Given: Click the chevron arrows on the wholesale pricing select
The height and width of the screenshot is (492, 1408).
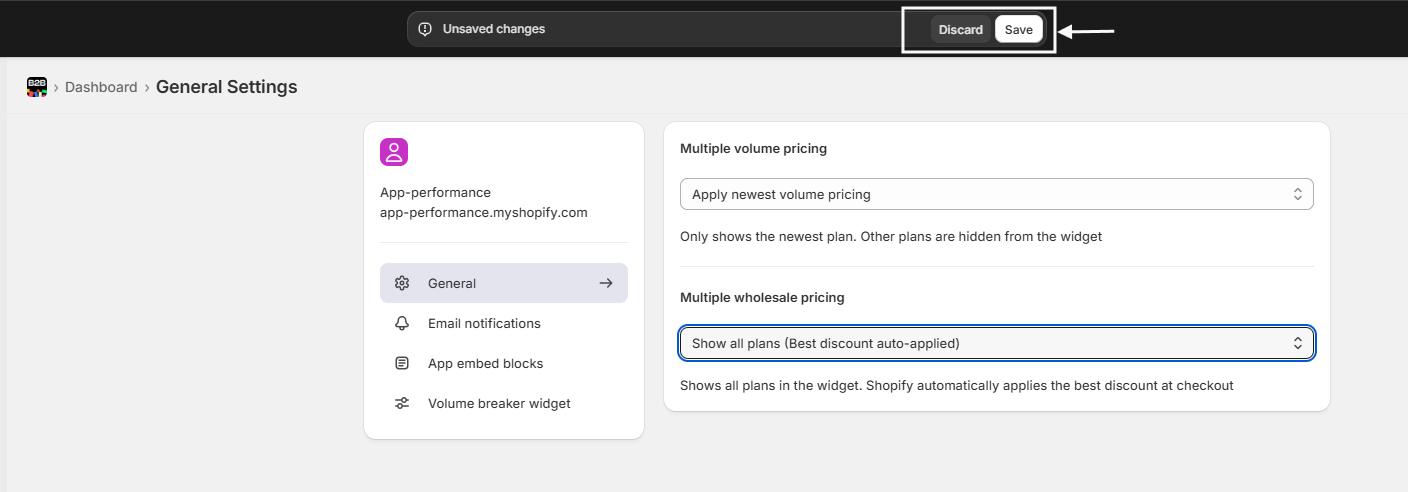Looking at the screenshot, I should pyautogui.click(x=1297, y=343).
